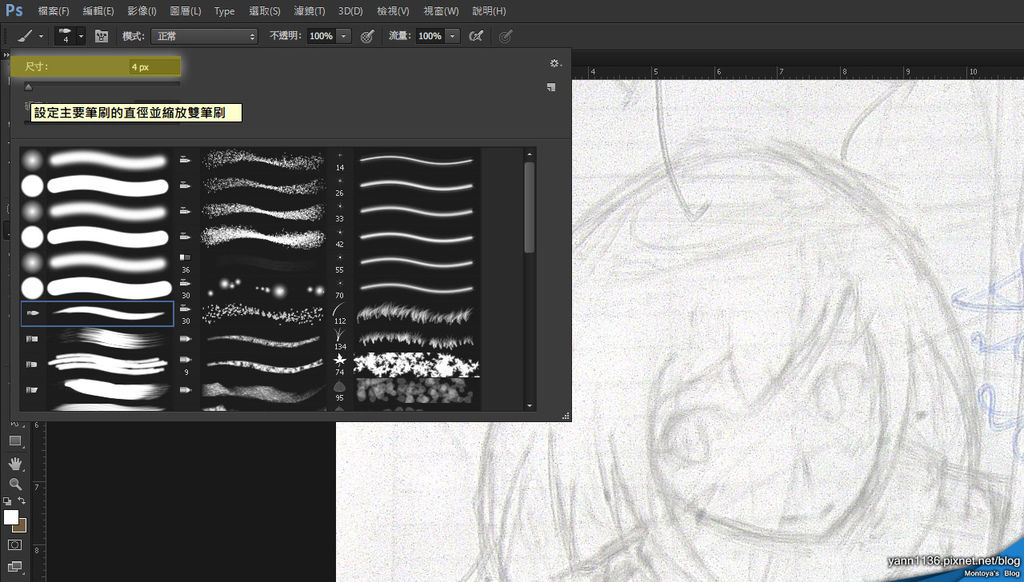Toggle the brush panel button
Viewport: 1024px width, 582px height.
pos(101,36)
